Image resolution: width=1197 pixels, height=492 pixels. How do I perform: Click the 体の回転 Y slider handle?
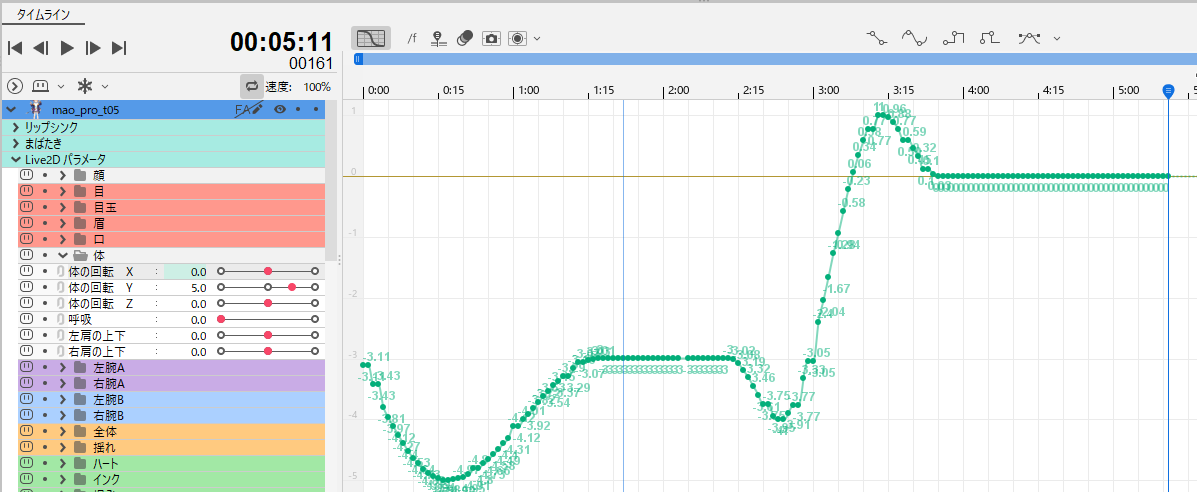point(291,287)
